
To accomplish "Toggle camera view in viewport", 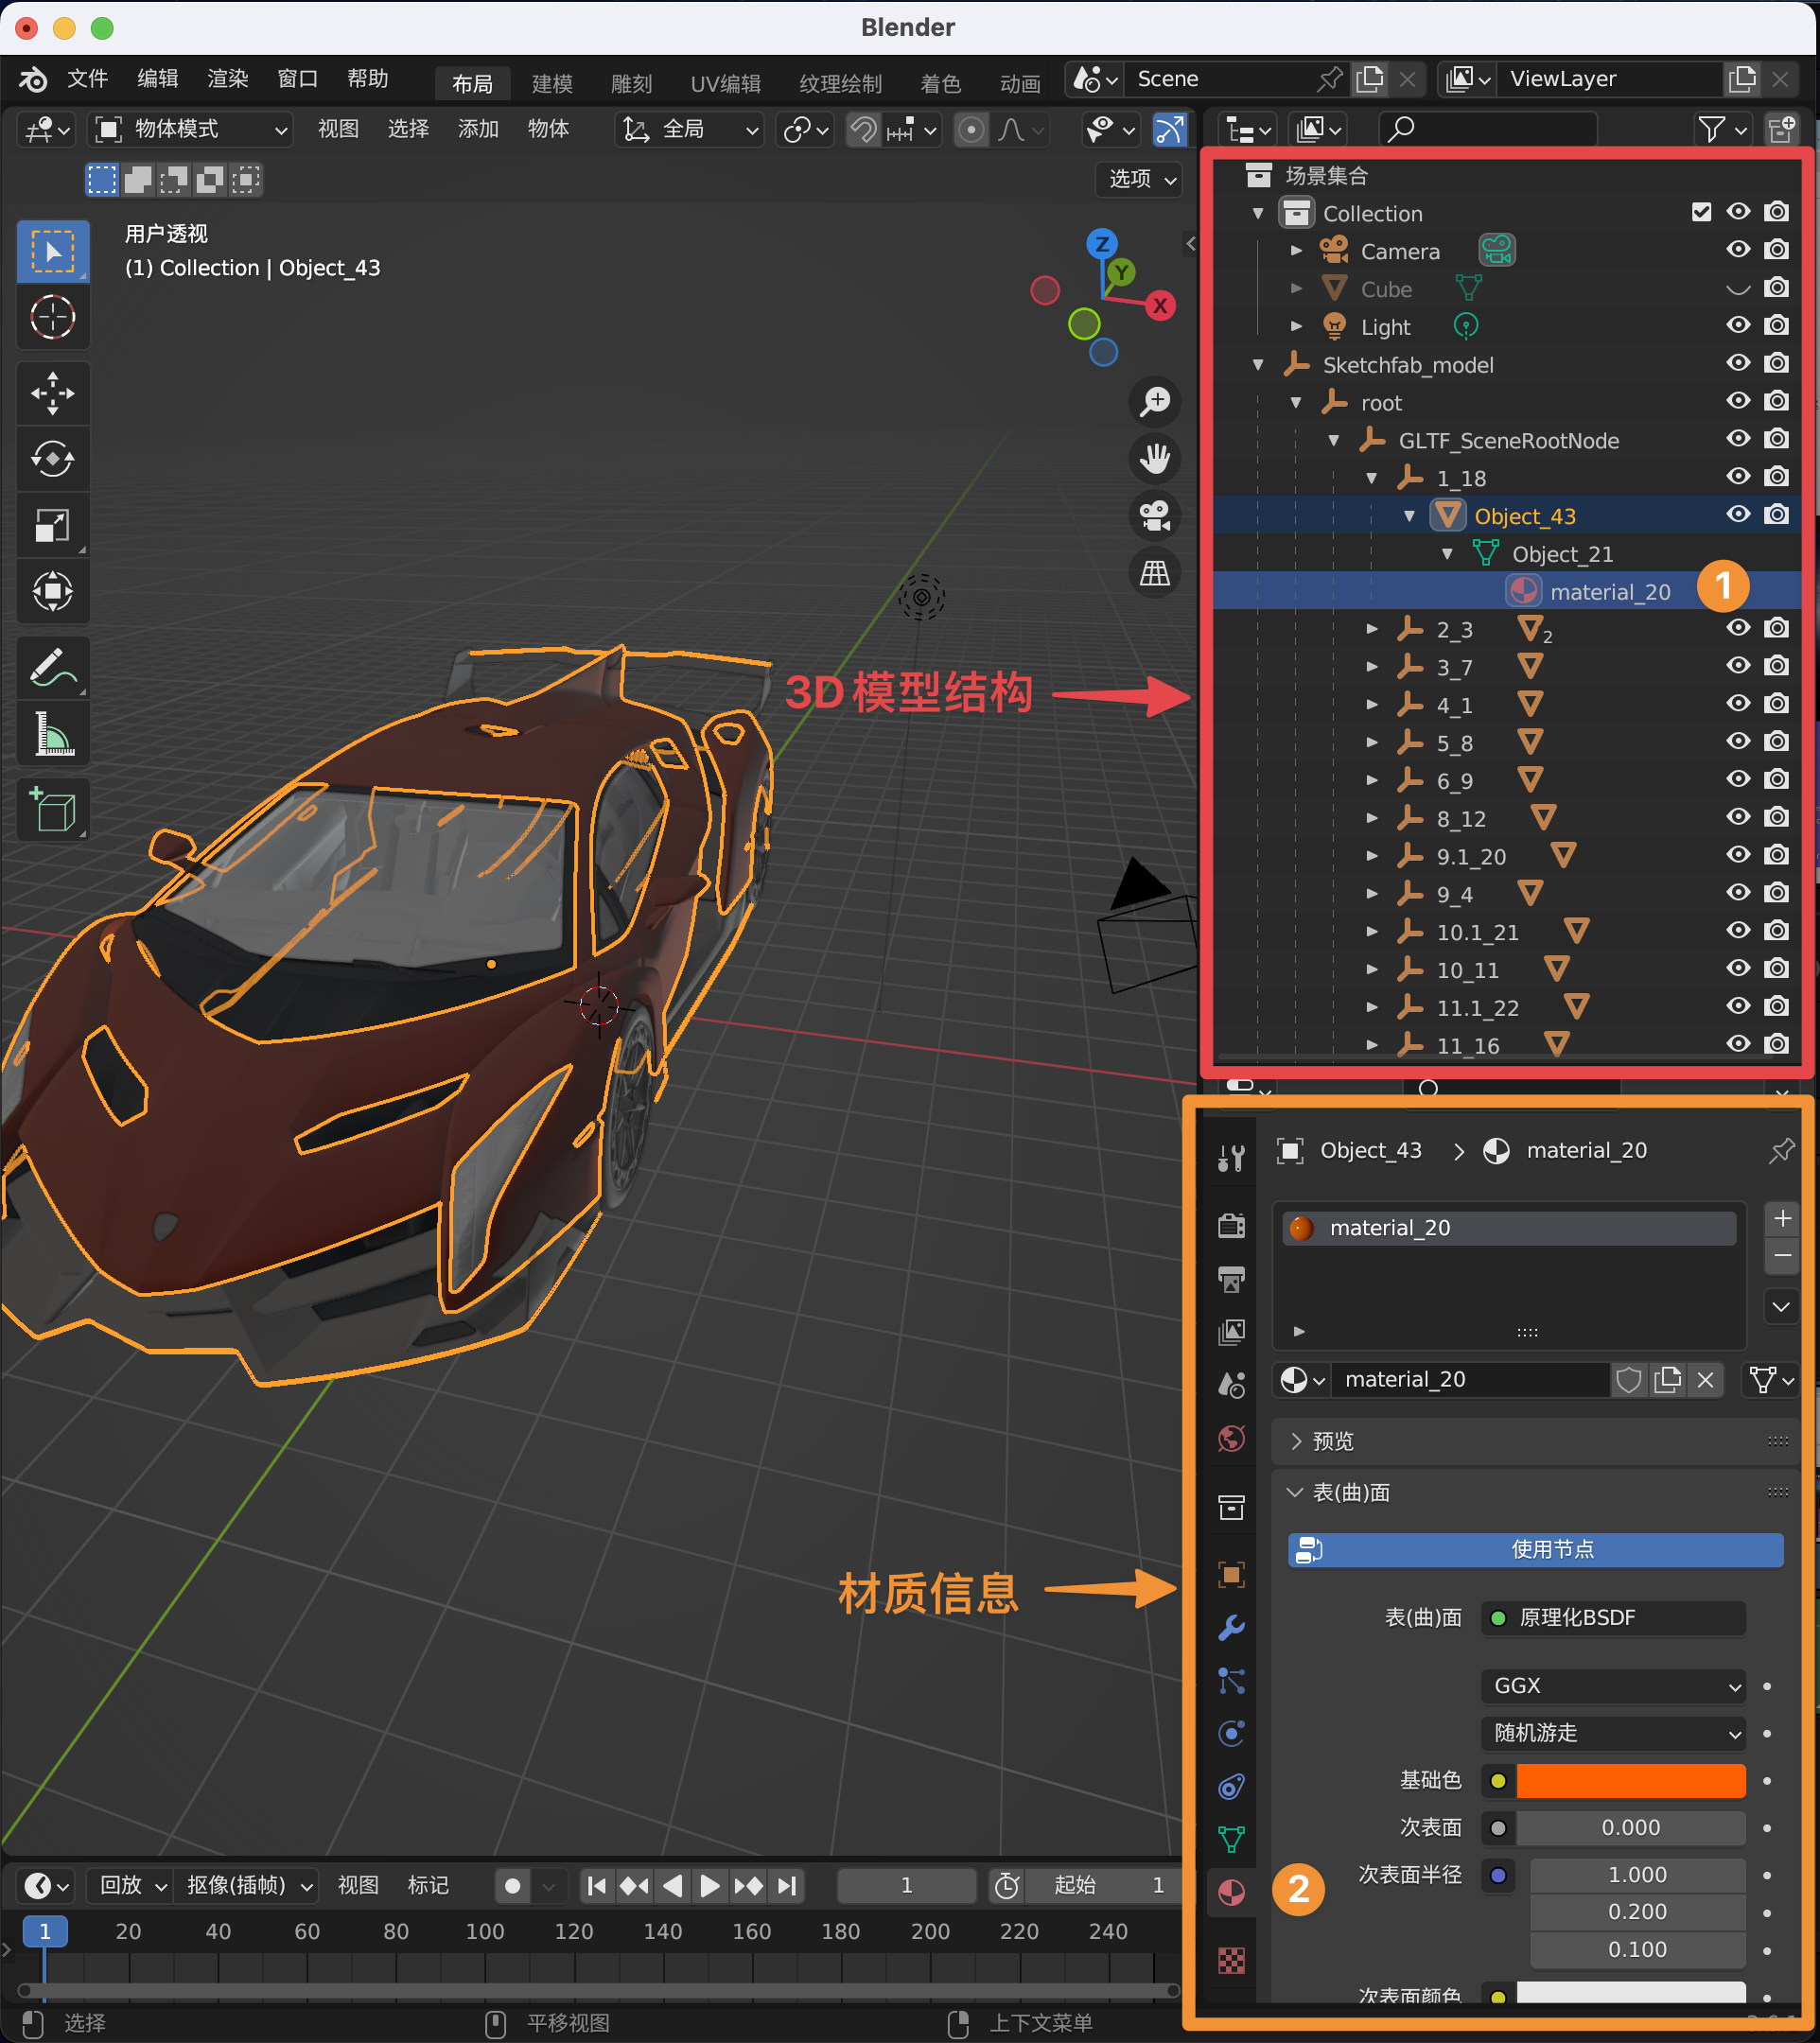I will 1155,516.
